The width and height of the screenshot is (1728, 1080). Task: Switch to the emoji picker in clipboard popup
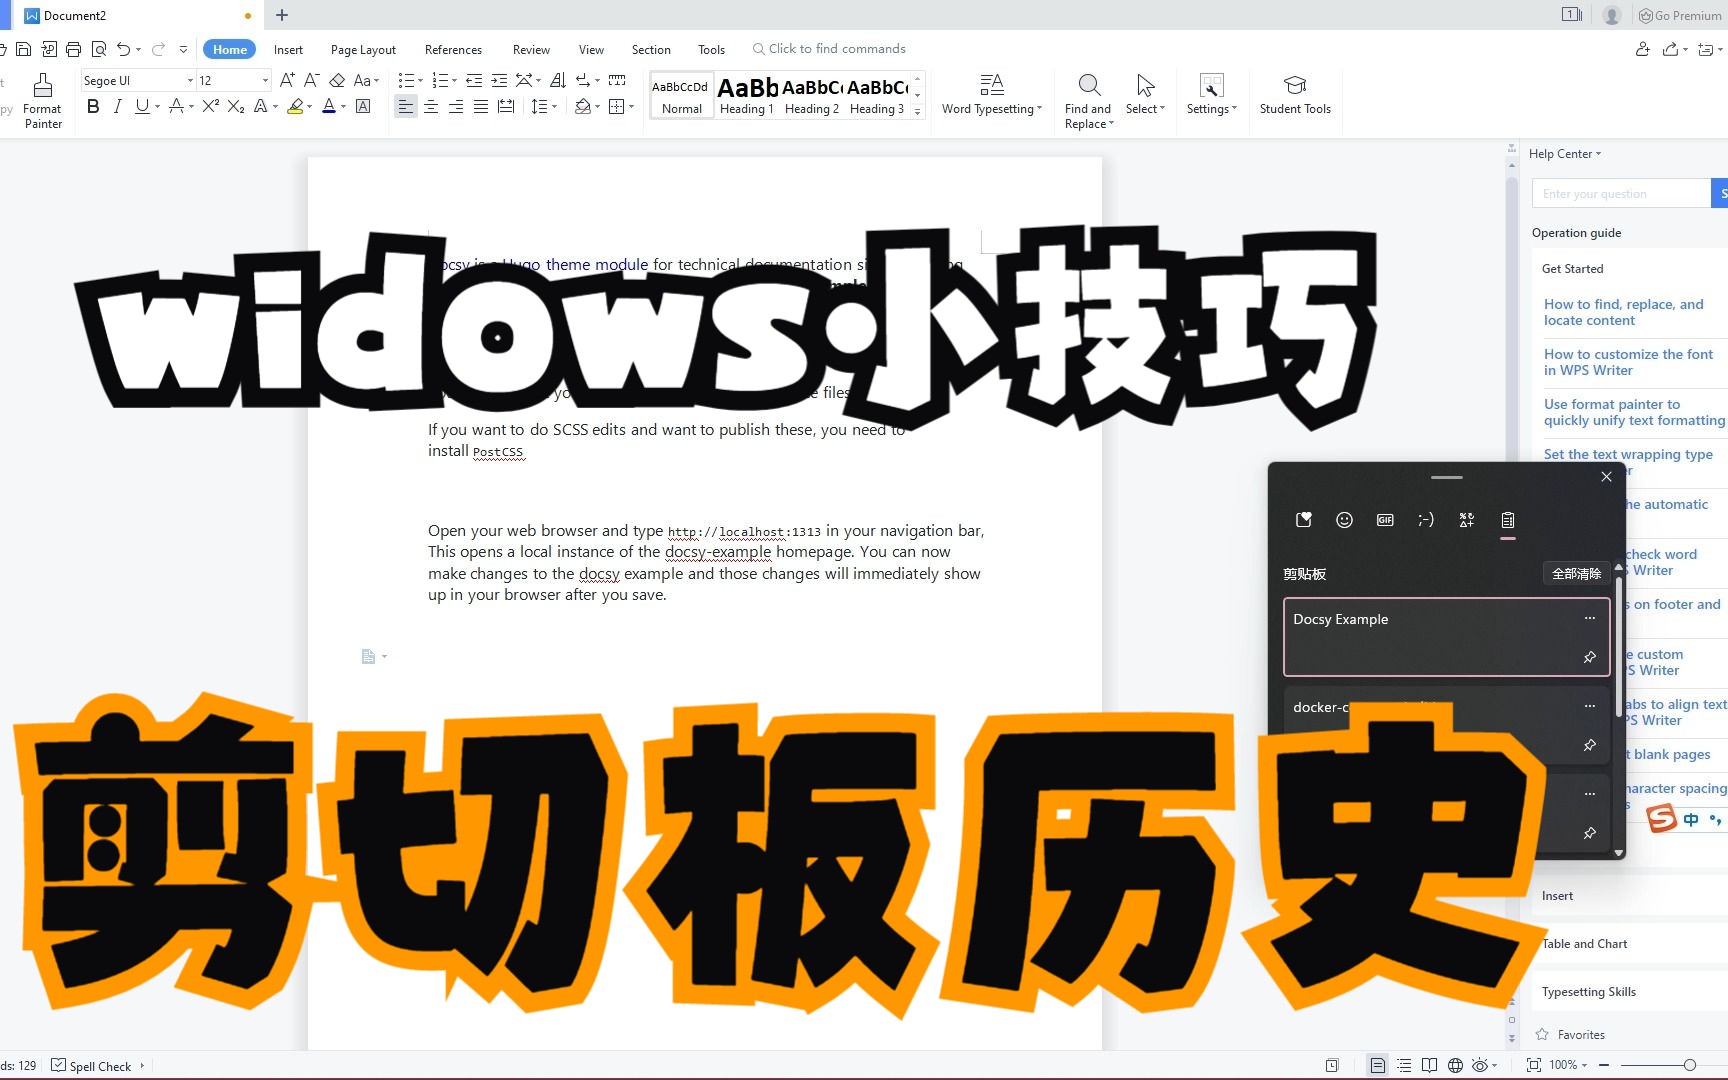point(1343,519)
